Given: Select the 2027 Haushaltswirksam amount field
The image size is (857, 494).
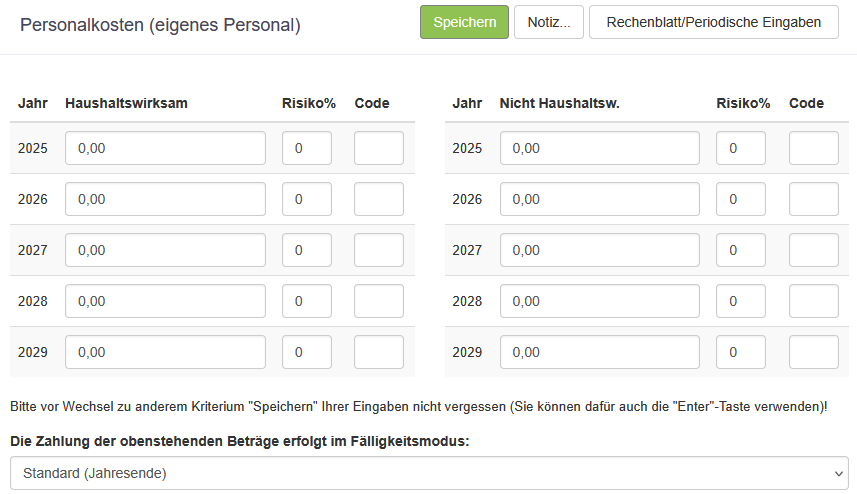Looking at the screenshot, I should pos(165,250).
